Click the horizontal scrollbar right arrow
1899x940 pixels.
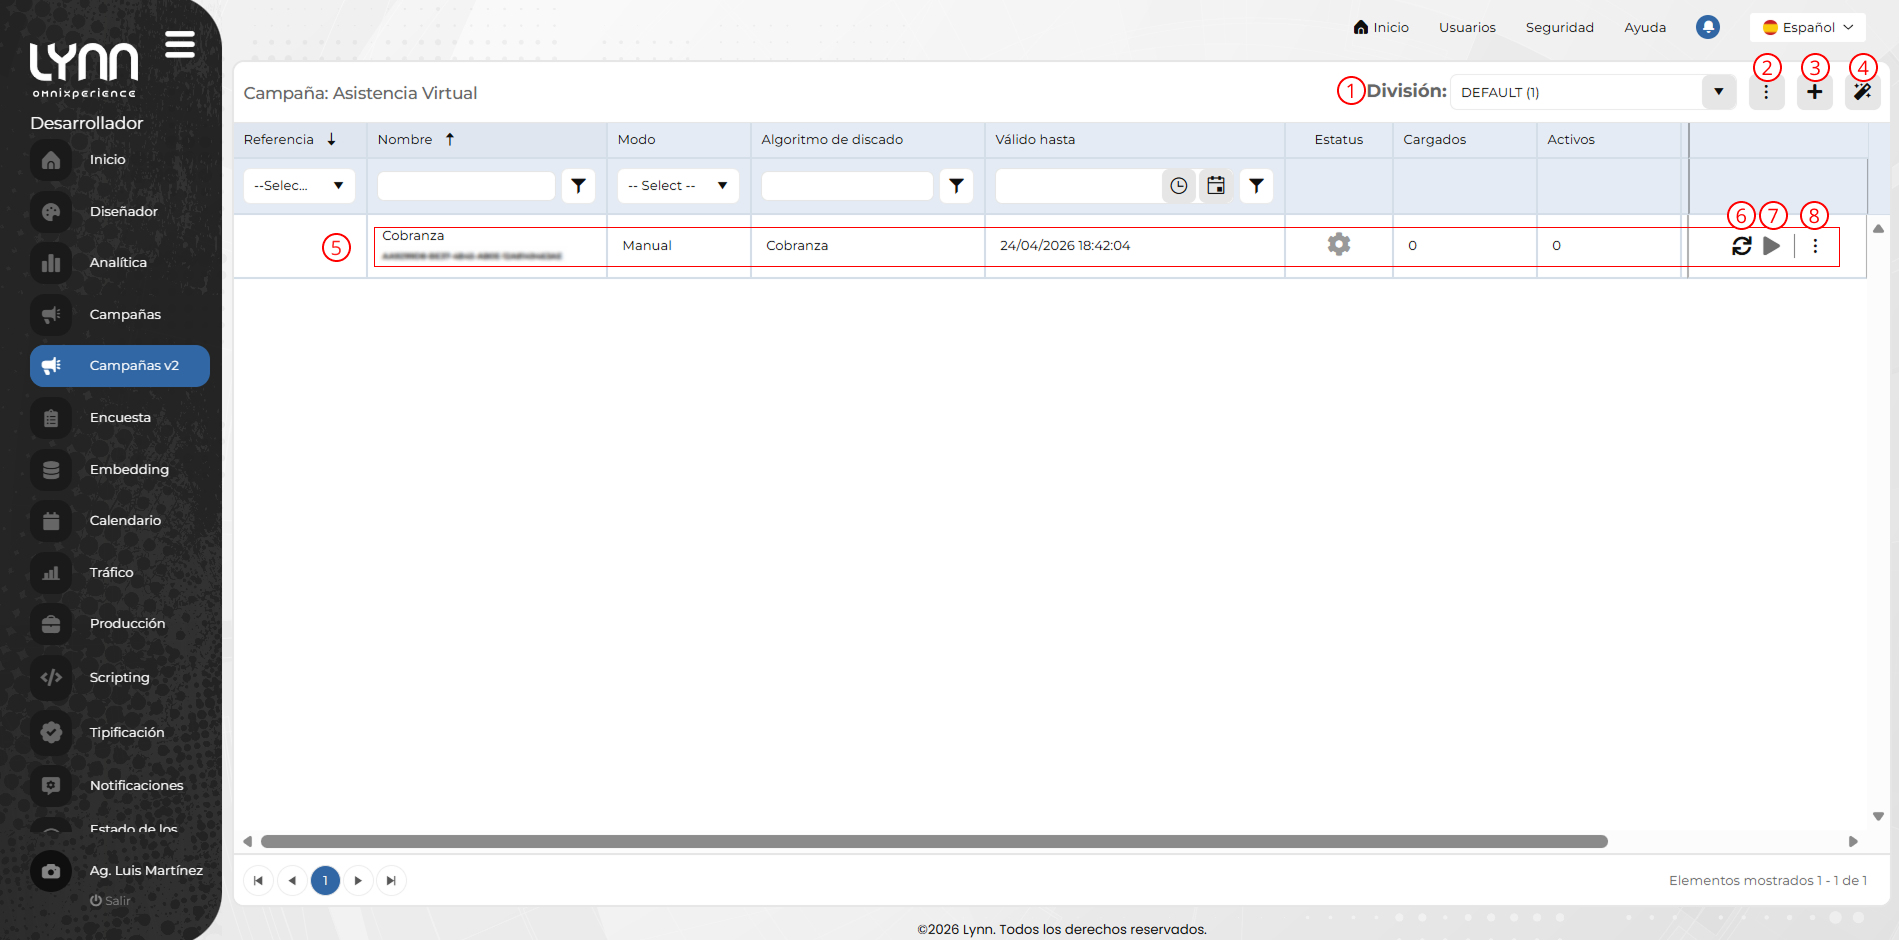click(1853, 842)
